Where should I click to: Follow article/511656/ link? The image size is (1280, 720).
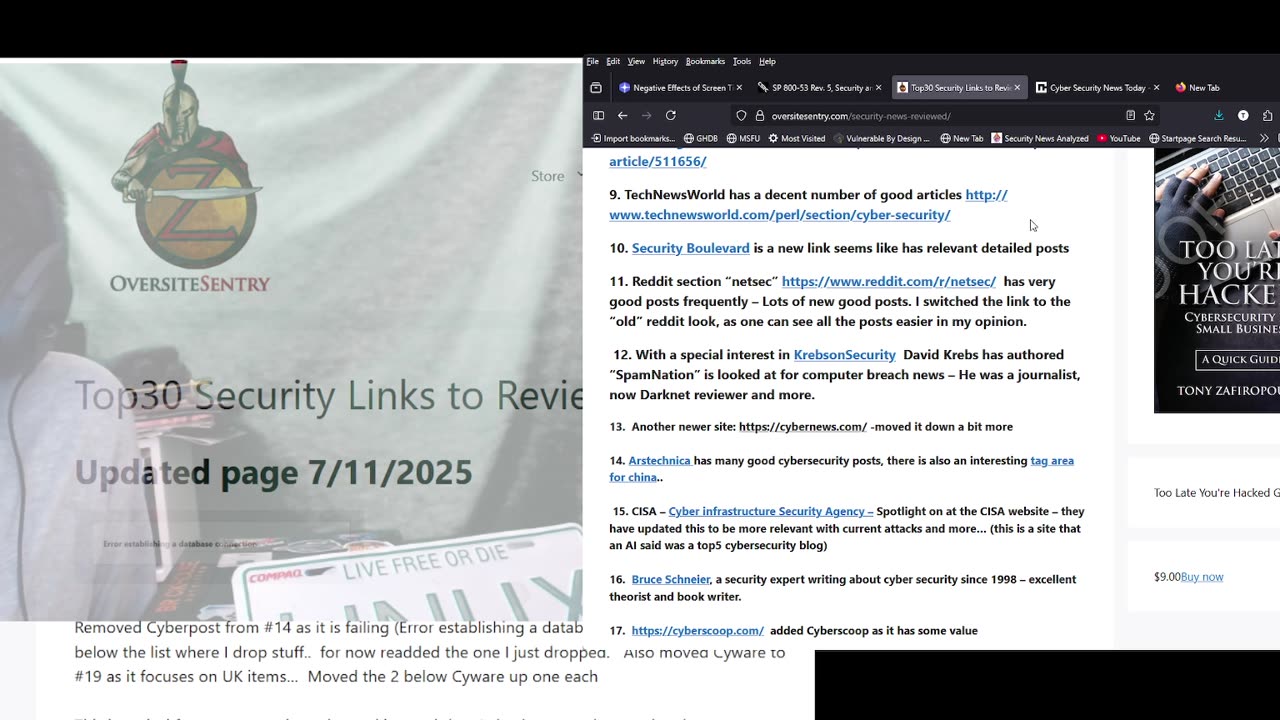tap(658, 161)
